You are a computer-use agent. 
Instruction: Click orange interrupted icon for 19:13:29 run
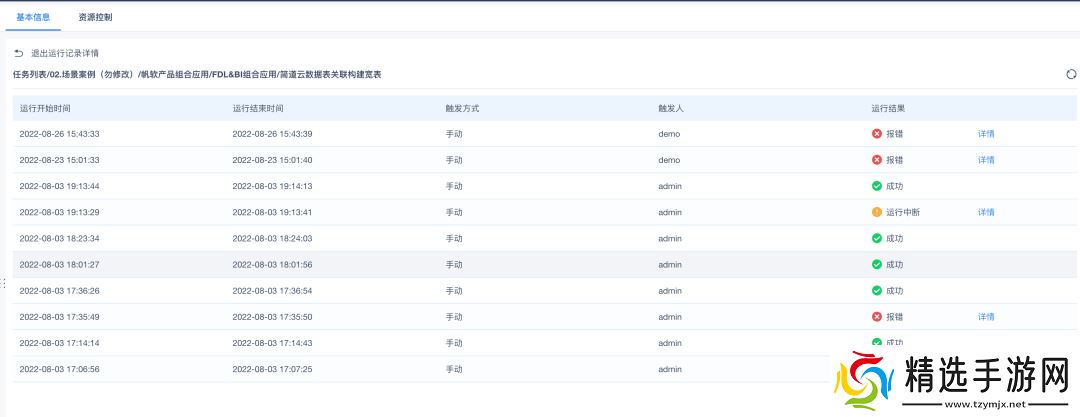[x=877, y=212]
